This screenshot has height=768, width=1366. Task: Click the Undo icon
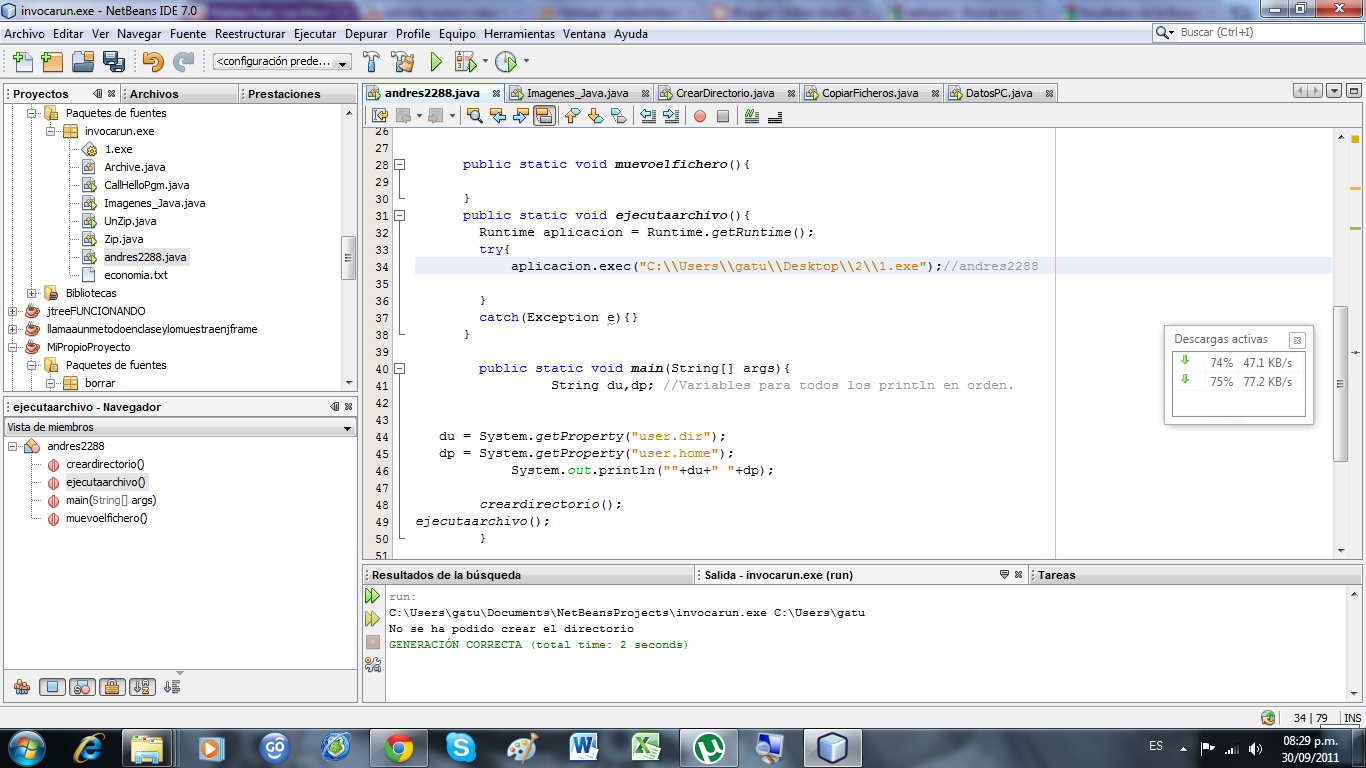[152, 62]
